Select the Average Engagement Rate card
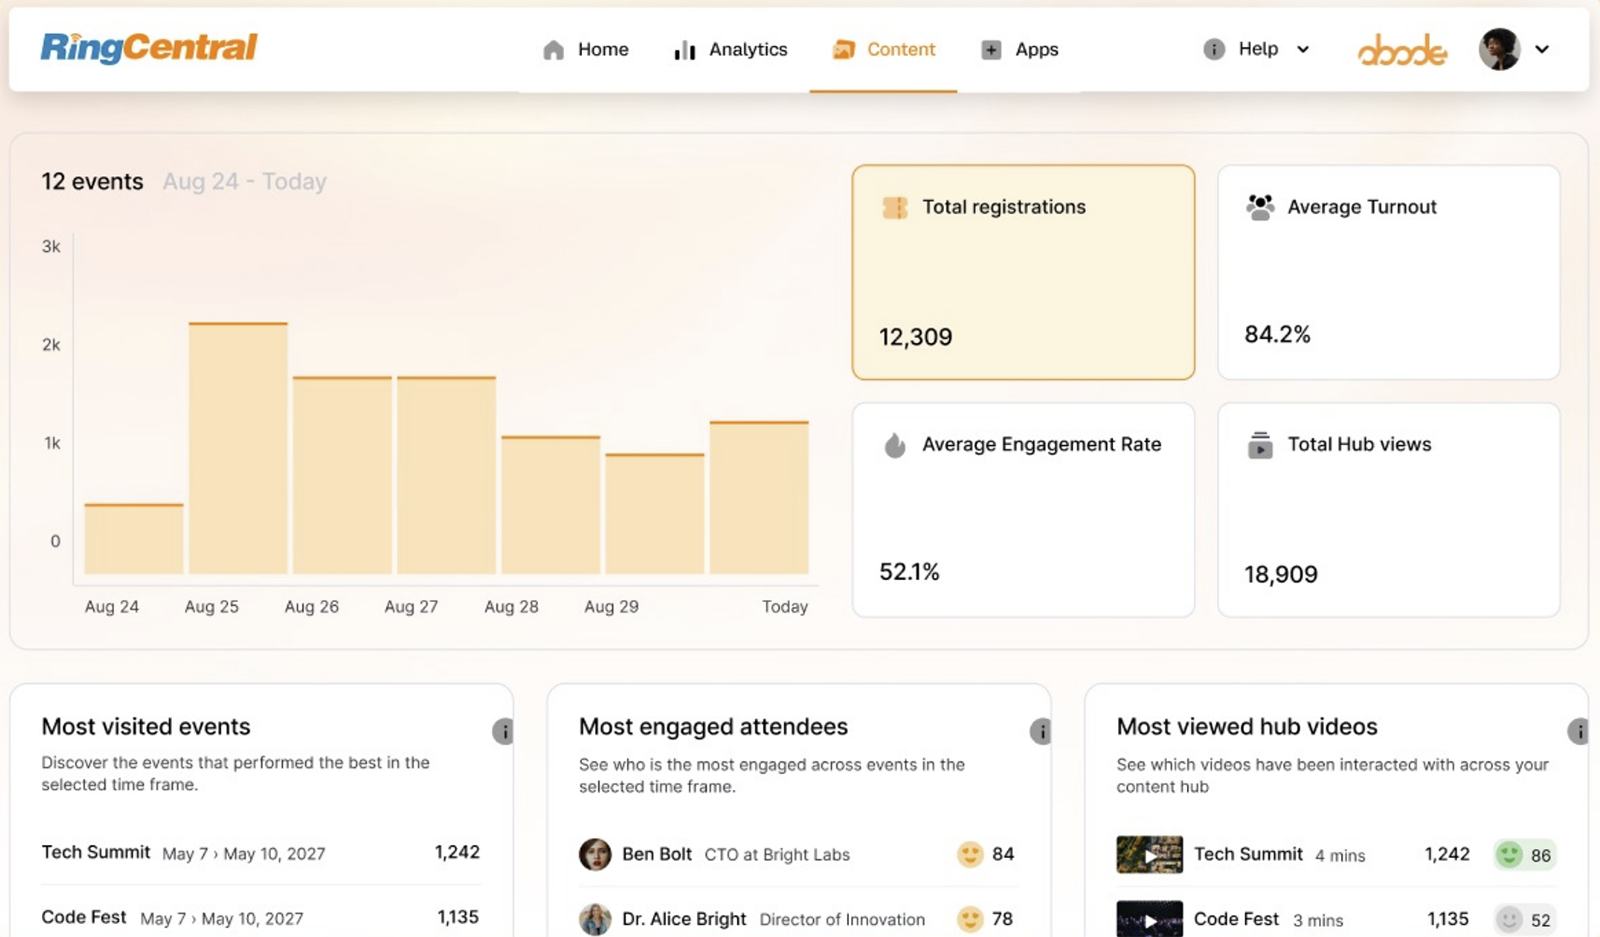This screenshot has height=937, width=1600. [x=1023, y=510]
